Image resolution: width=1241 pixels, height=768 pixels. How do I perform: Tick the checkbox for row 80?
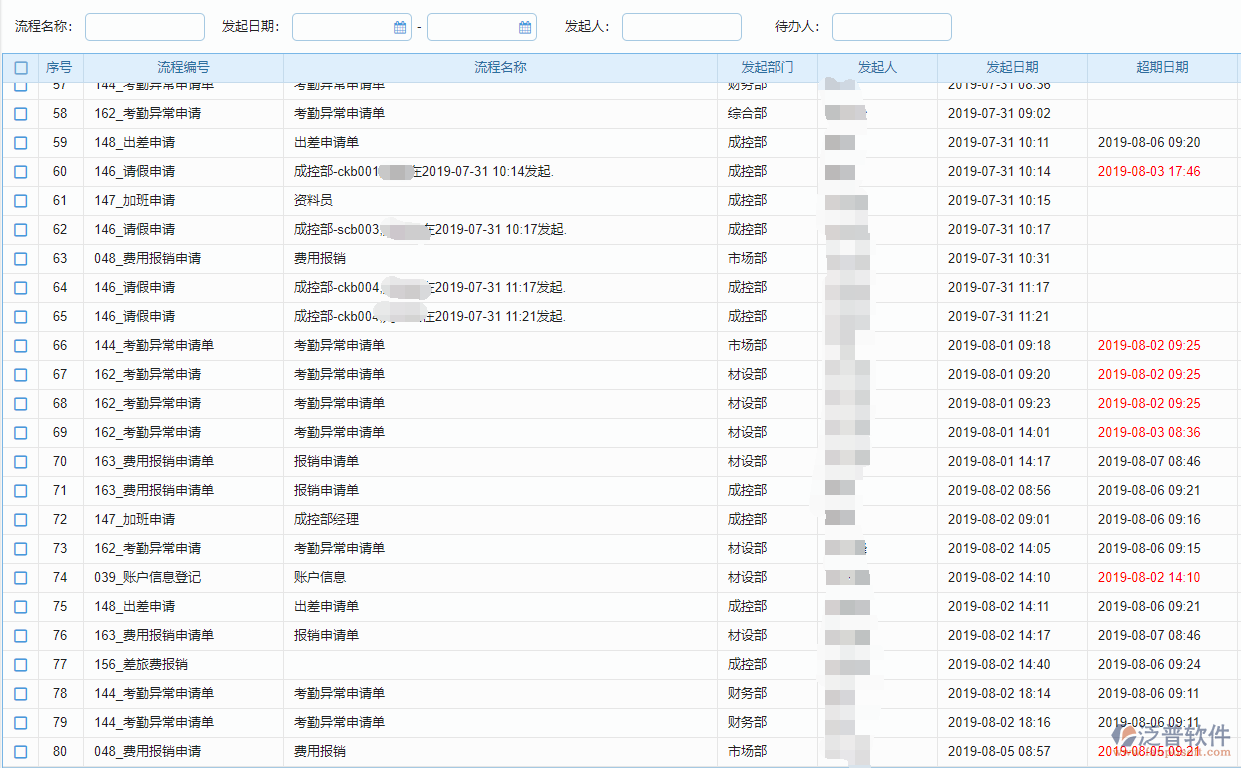tap(21, 752)
